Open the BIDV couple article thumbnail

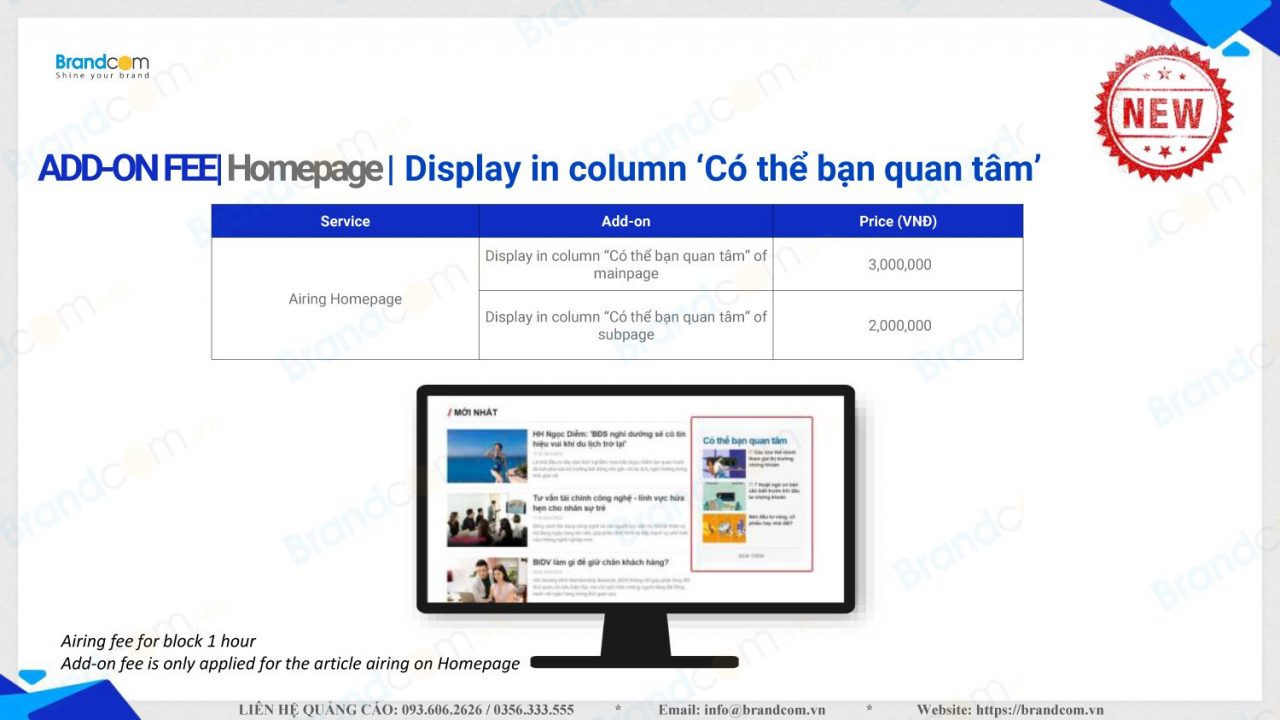[x=487, y=578]
